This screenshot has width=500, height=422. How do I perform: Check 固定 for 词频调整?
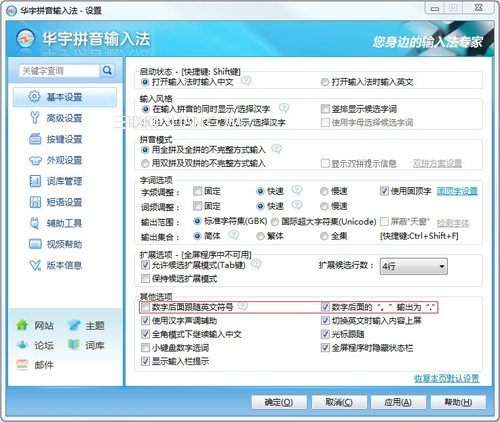pyautogui.click(x=198, y=206)
